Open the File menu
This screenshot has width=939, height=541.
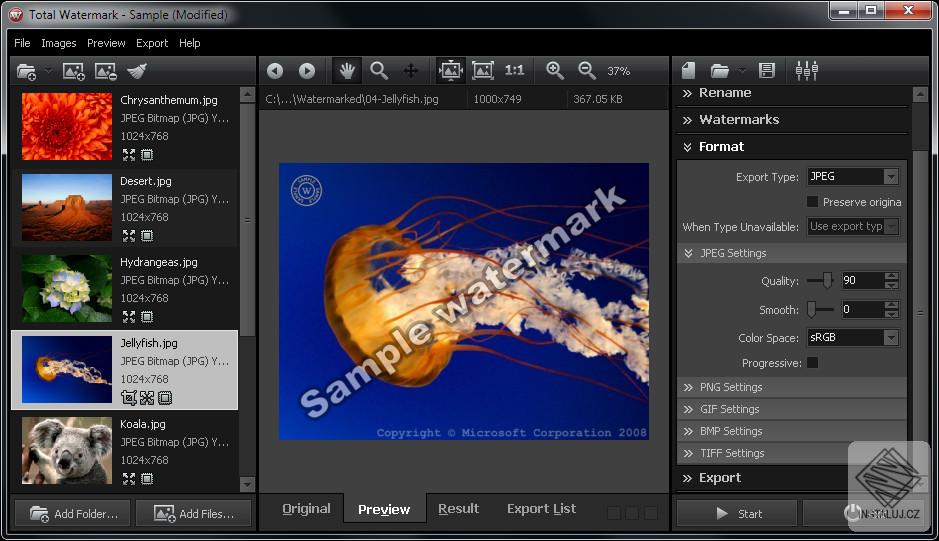click(22, 43)
